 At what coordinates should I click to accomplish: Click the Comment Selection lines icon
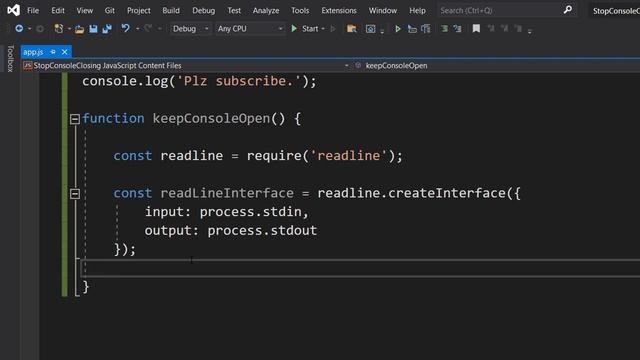(x=444, y=29)
